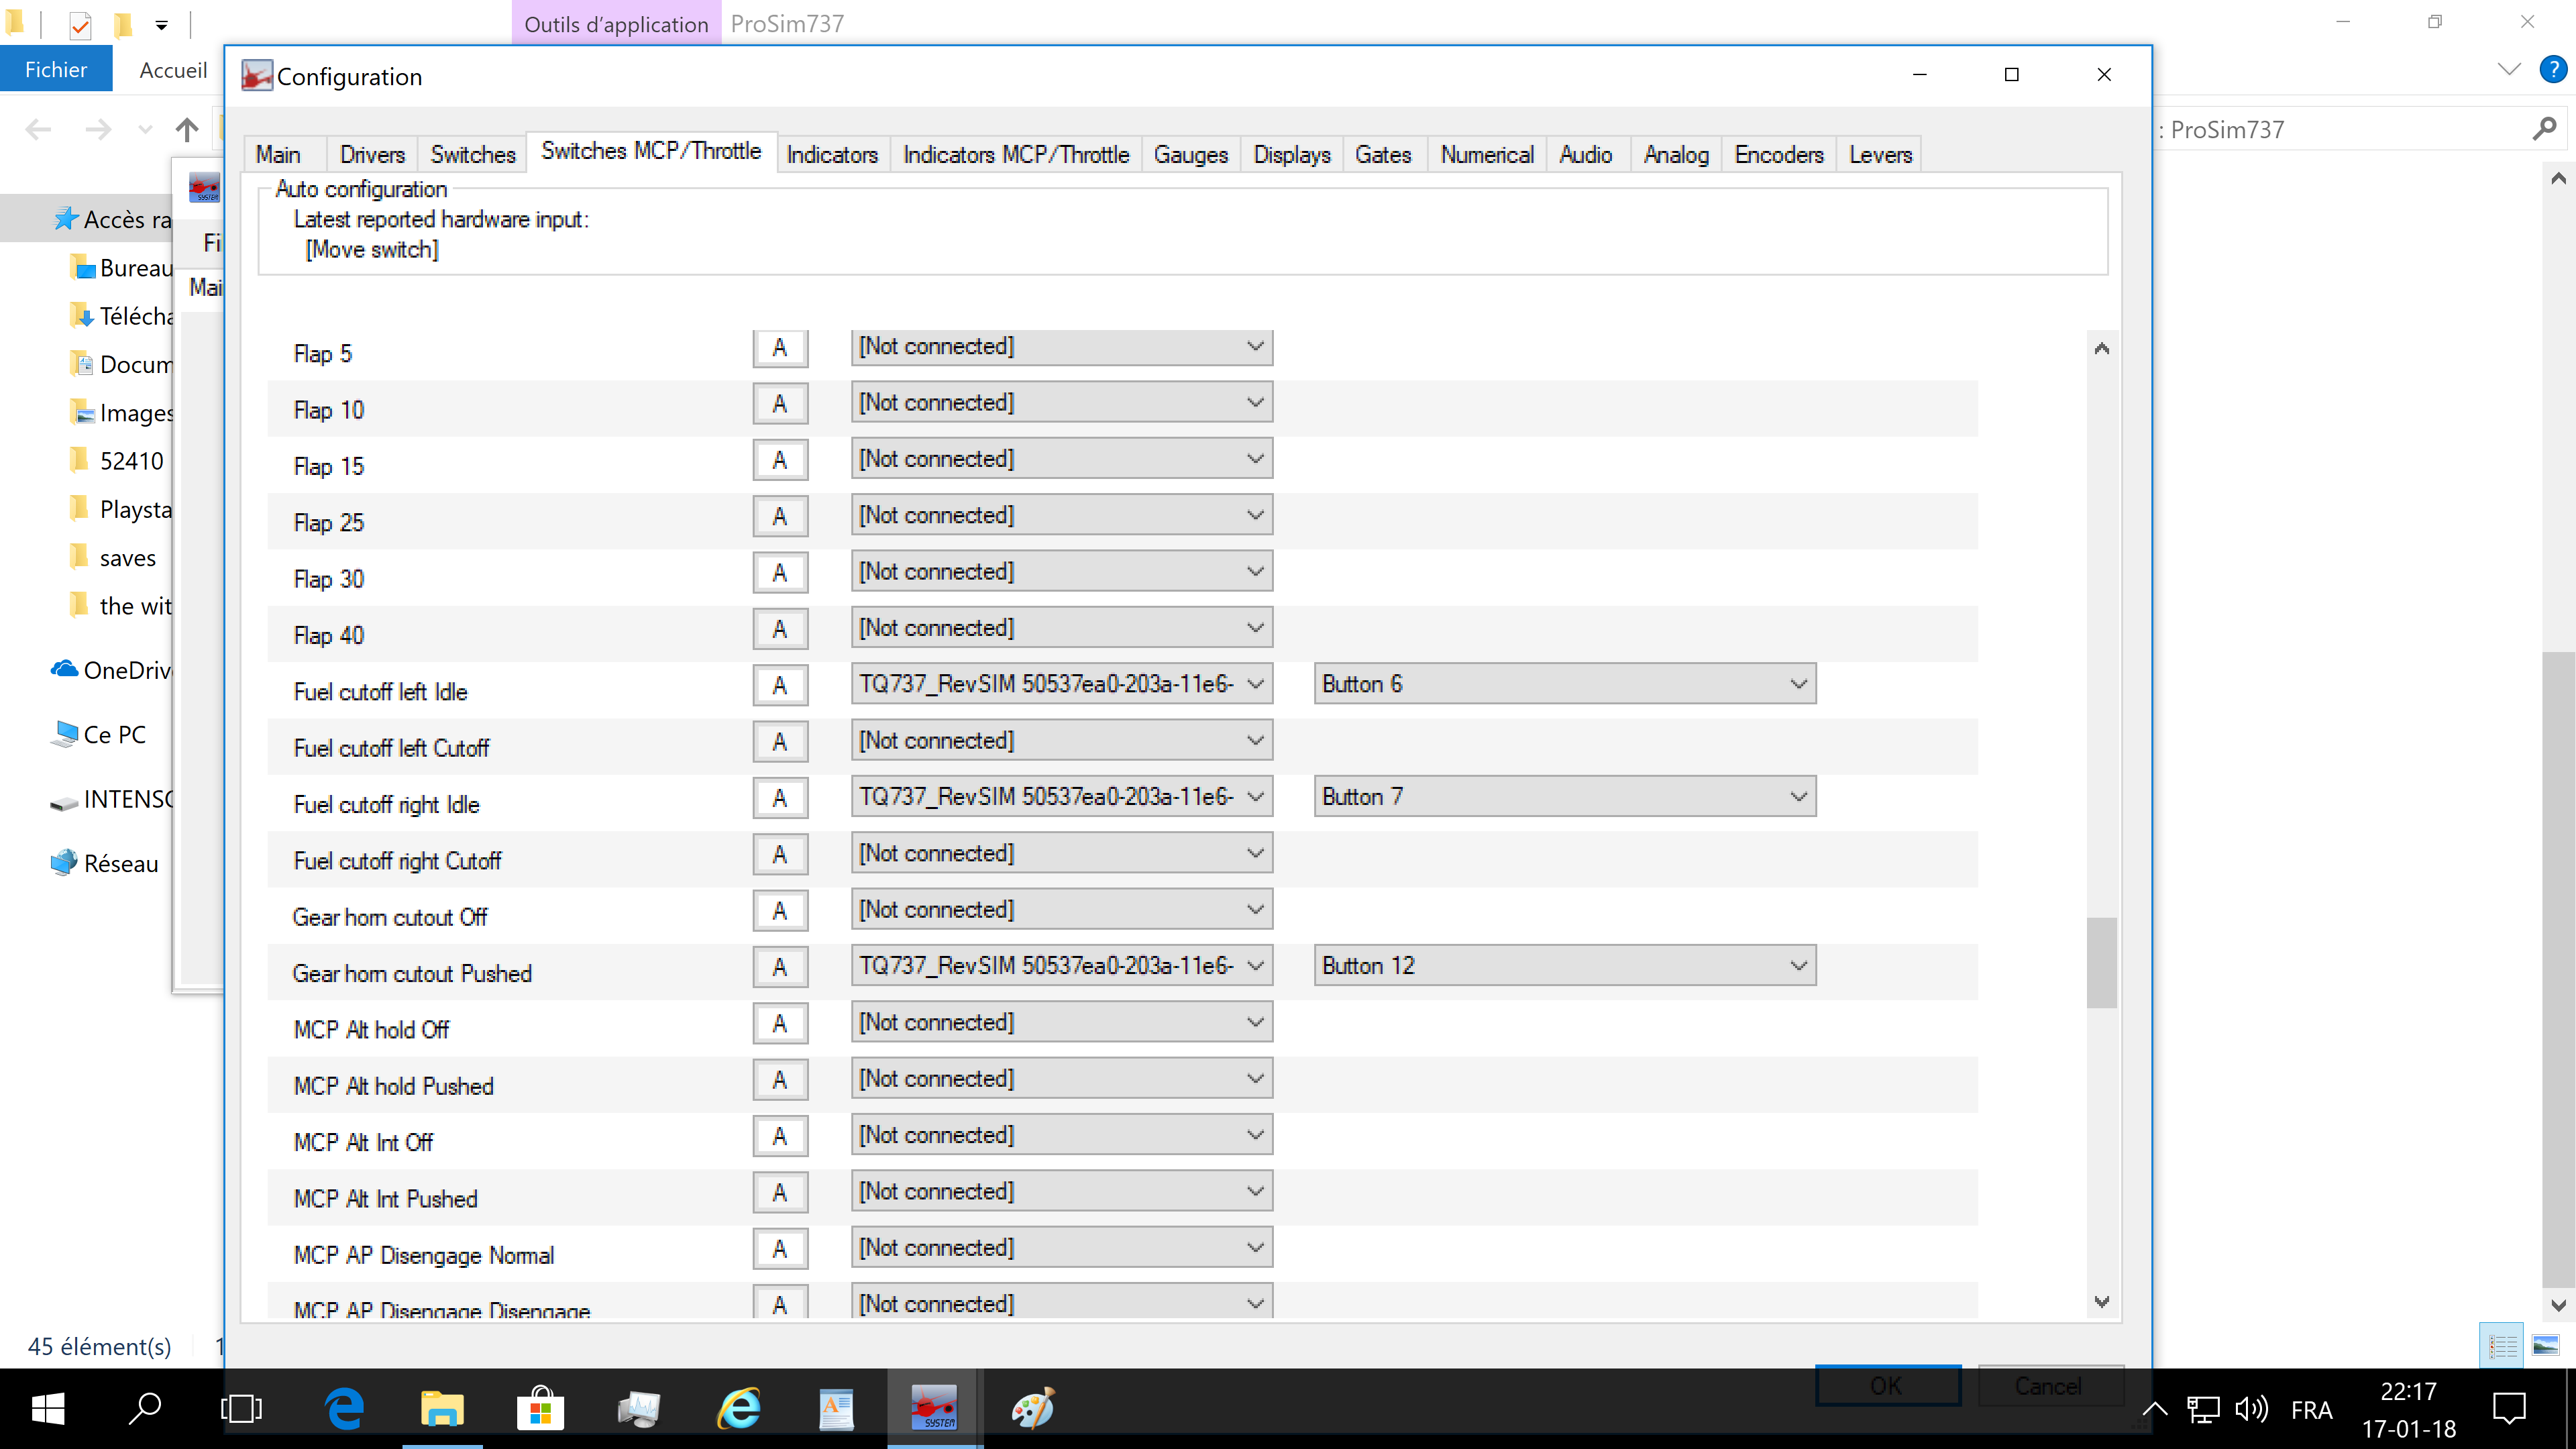Image resolution: width=2576 pixels, height=1449 pixels.
Task: Toggle the A button for Gear horn cutout Pushed
Action: pyautogui.click(x=780, y=967)
